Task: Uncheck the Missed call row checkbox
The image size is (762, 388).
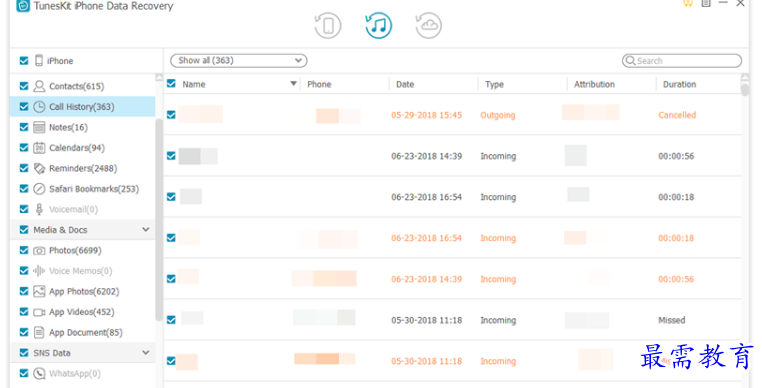Action: [171, 320]
